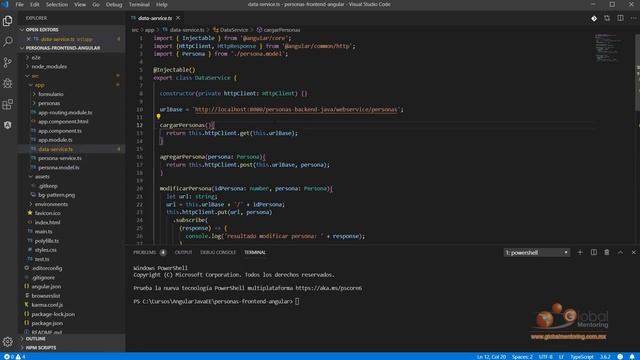Click errors and warnings count in status bar
The image size is (640, 360).
14,357
